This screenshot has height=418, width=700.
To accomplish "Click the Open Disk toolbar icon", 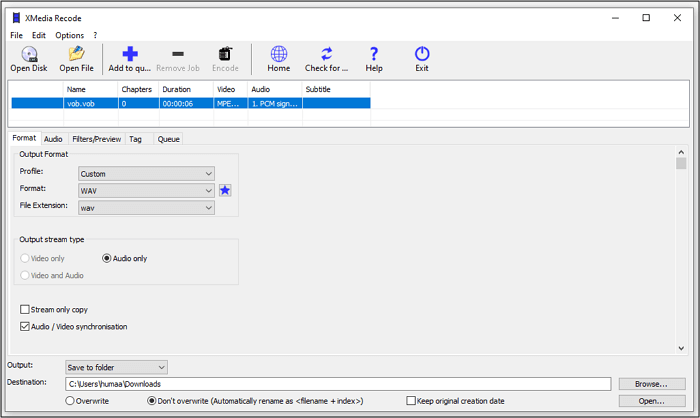I will (30, 54).
